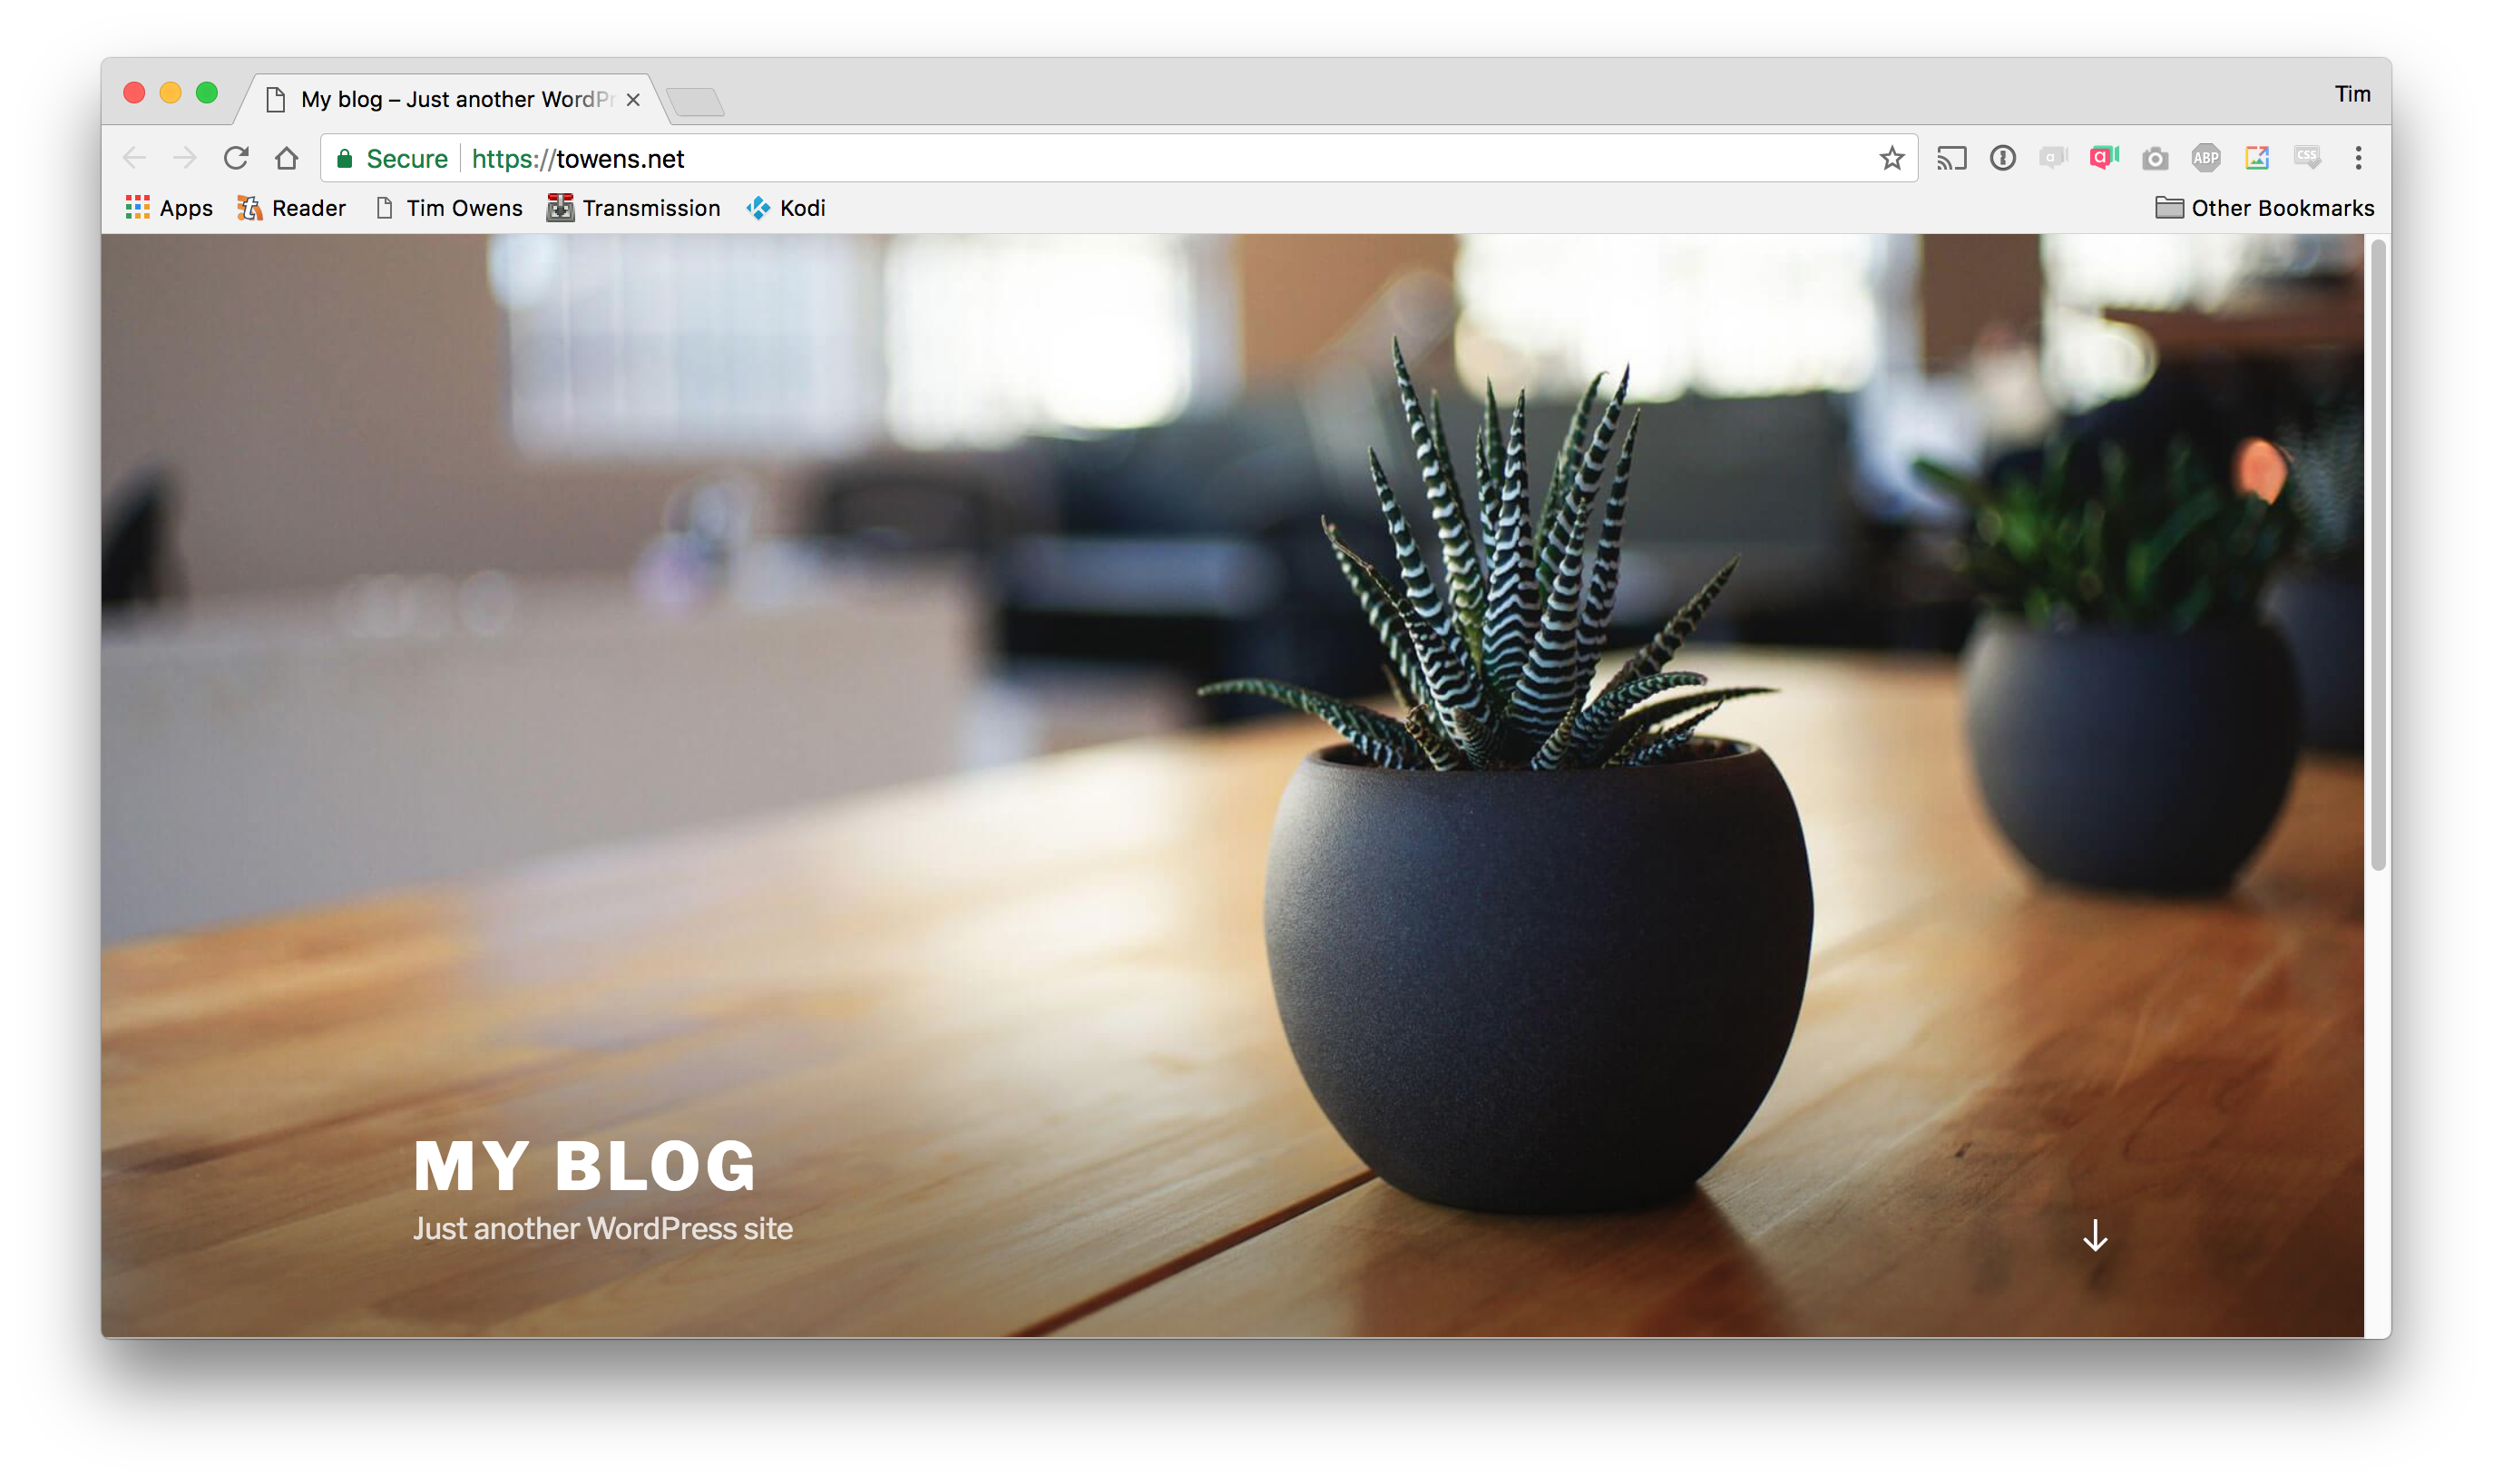Click the forward navigation button
Screen dimensions: 2493x1484
185,157
